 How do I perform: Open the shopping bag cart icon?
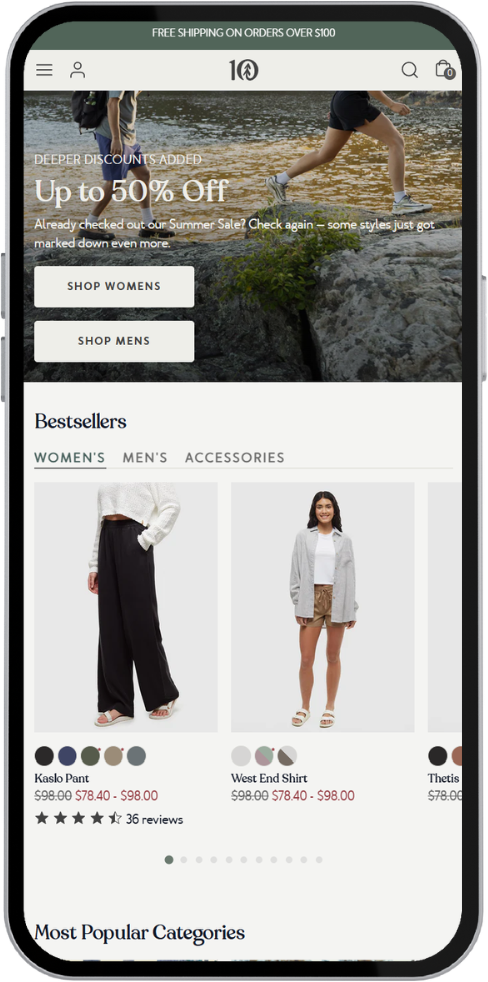tap(444, 69)
